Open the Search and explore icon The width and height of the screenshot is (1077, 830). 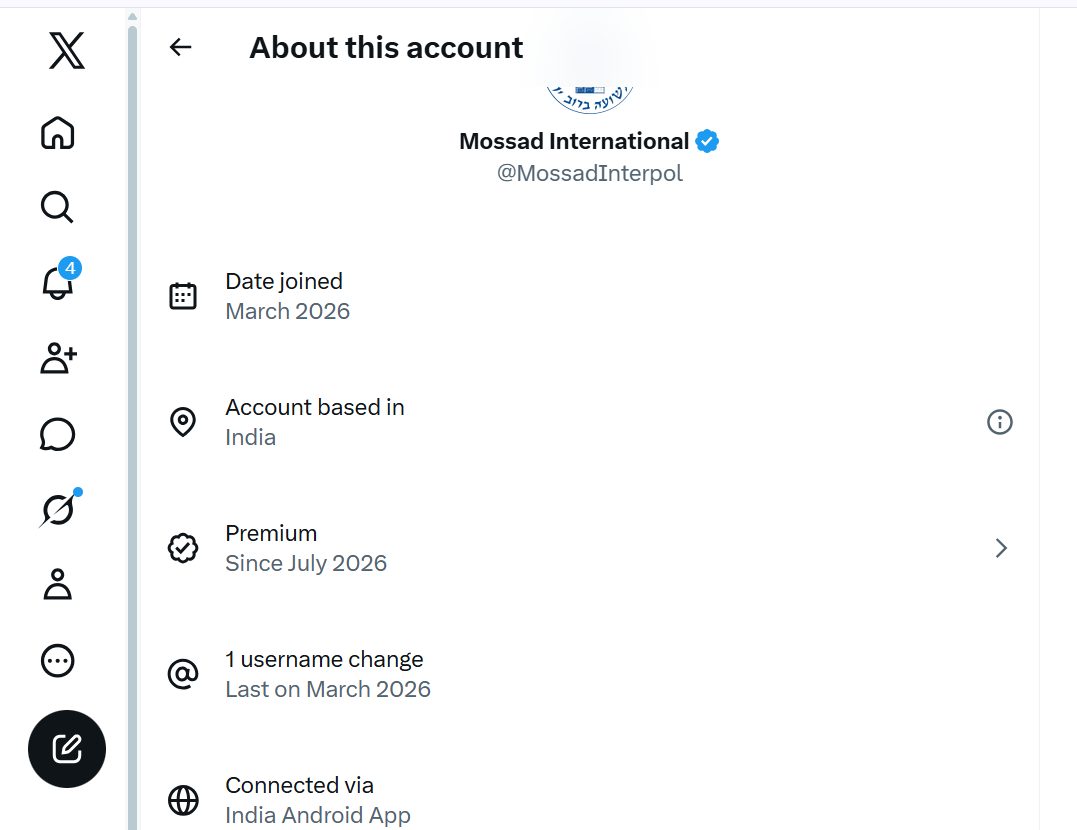coord(57,207)
